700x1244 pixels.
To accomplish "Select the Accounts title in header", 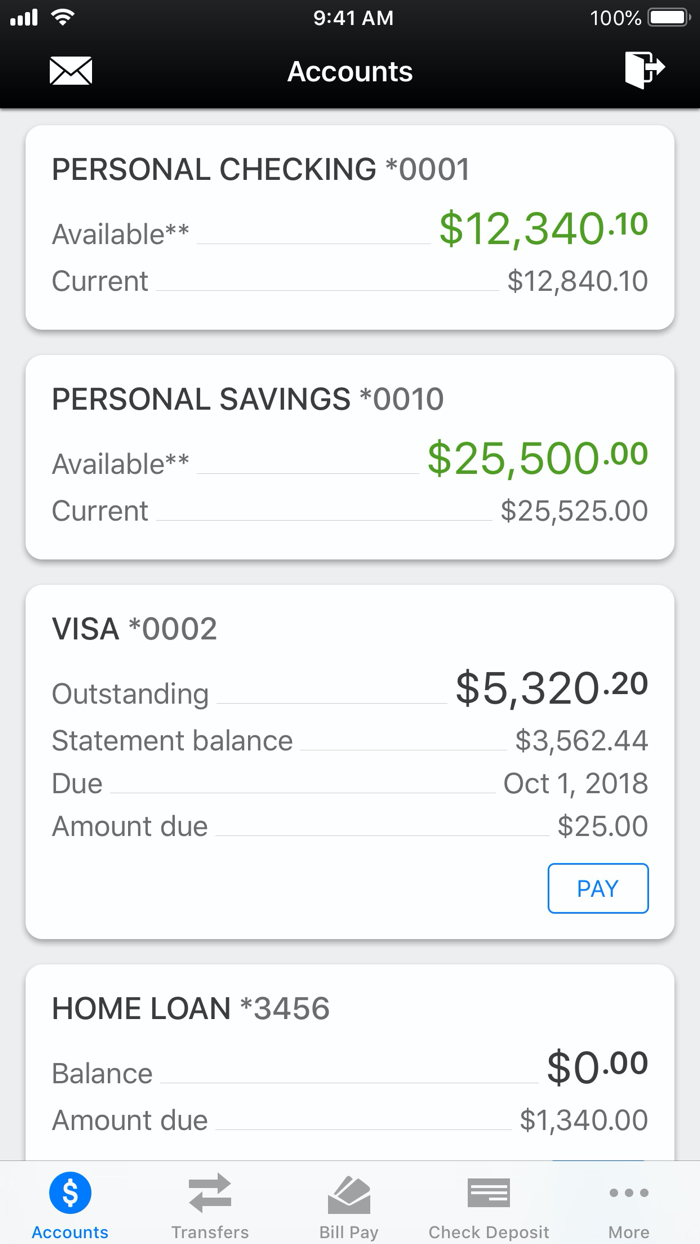I will point(349,70).
